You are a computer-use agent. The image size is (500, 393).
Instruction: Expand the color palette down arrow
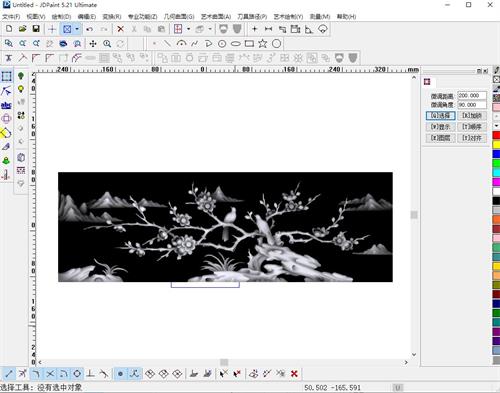496,126
